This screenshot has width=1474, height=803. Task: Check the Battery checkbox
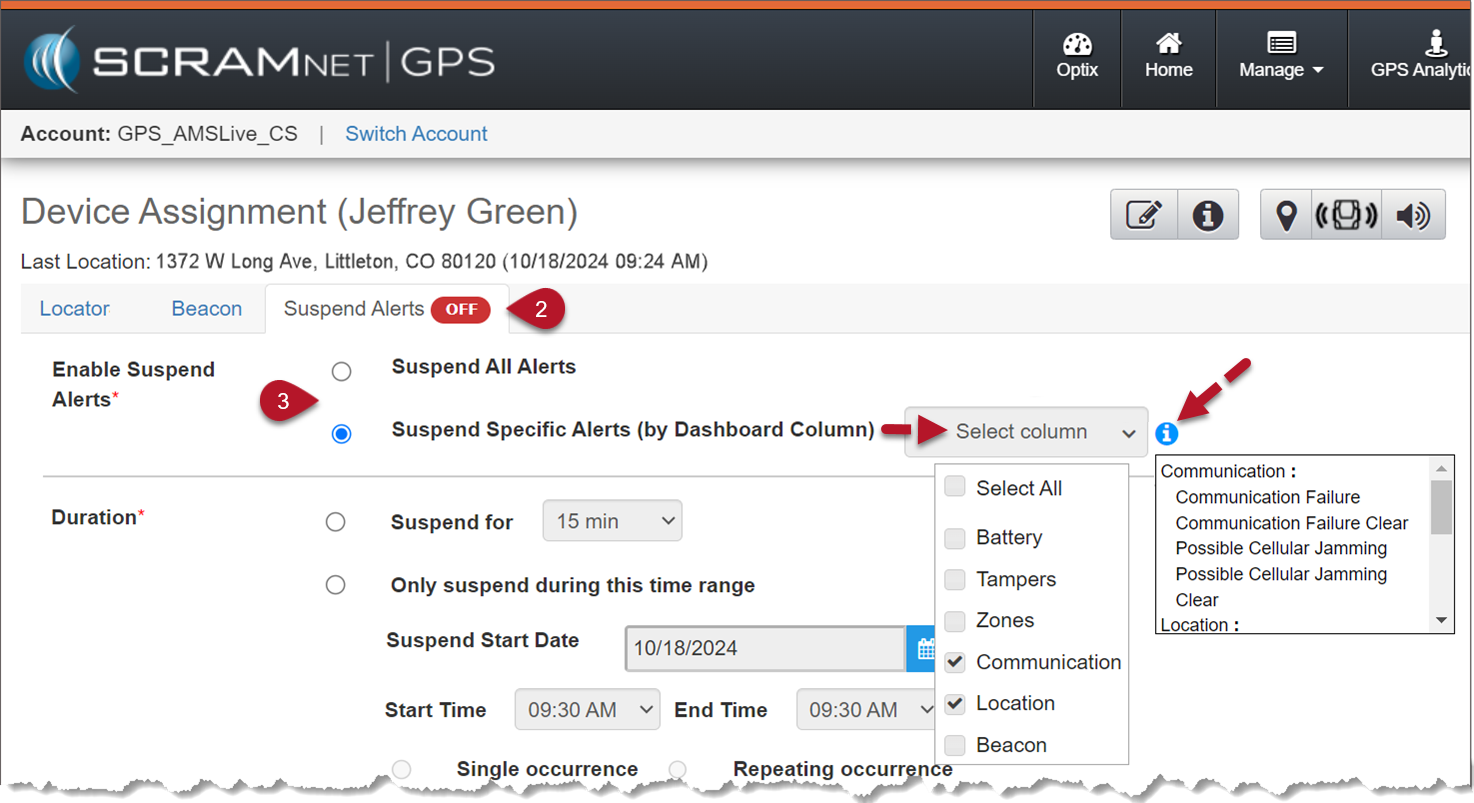tap(955, 538)
